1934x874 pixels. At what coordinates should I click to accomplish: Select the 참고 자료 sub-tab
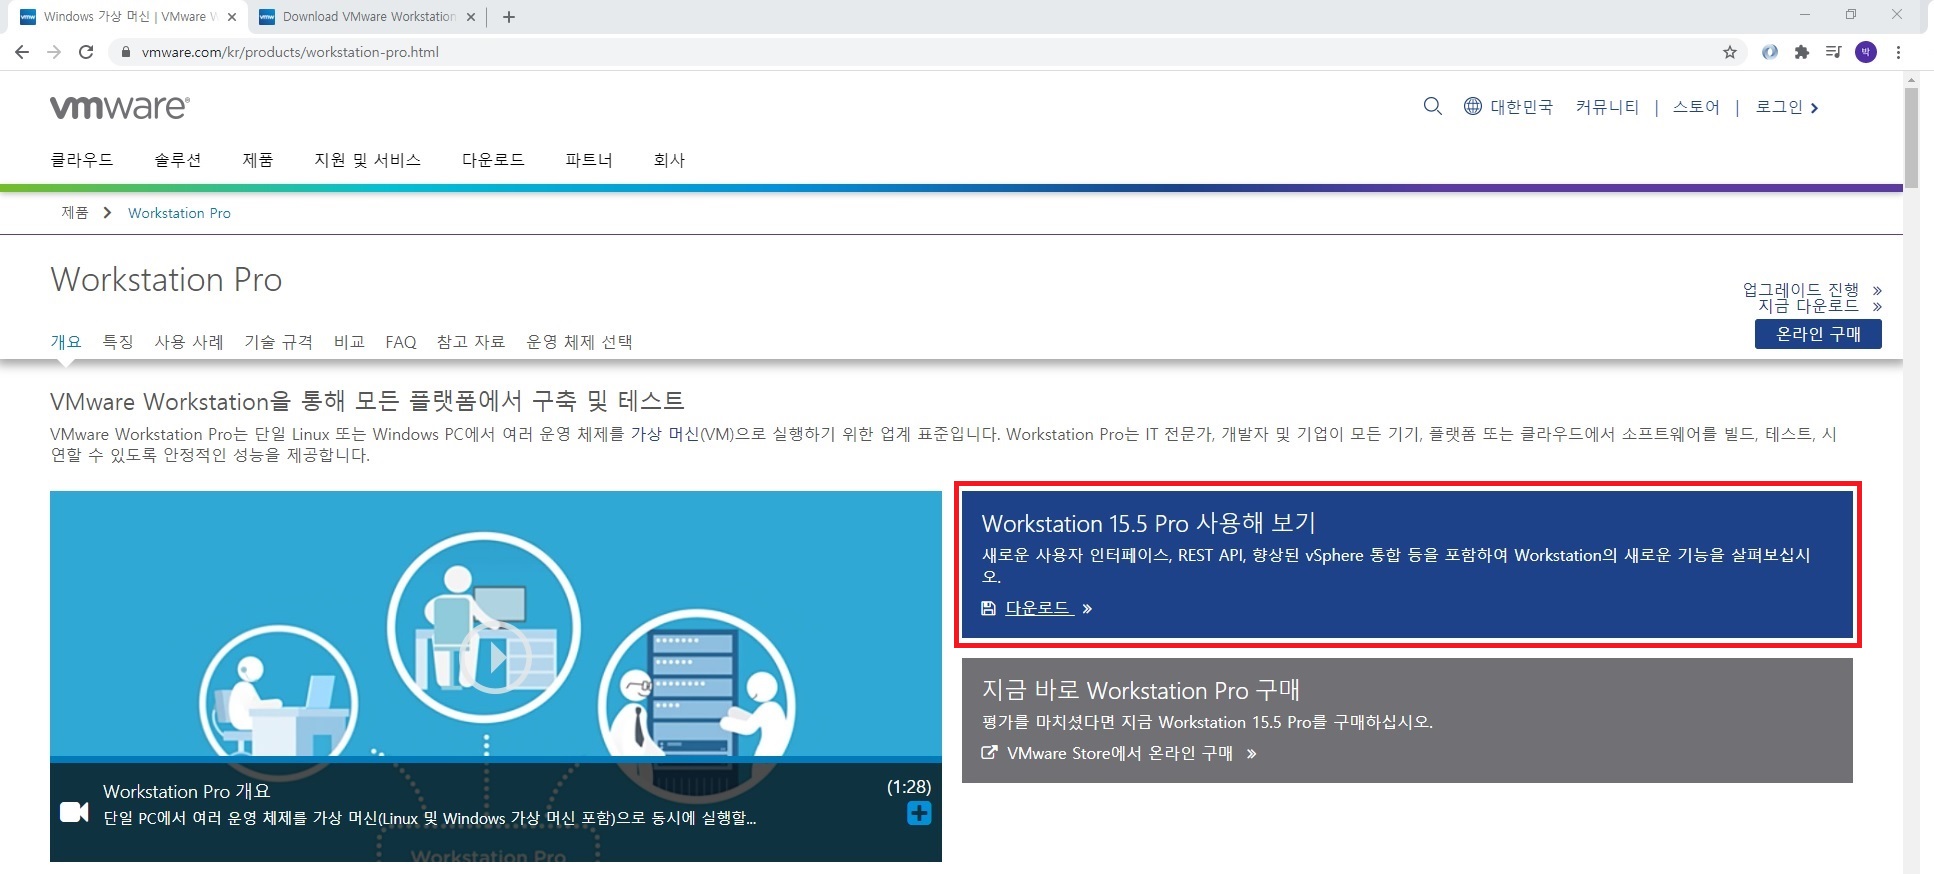[x=471, y=342]
